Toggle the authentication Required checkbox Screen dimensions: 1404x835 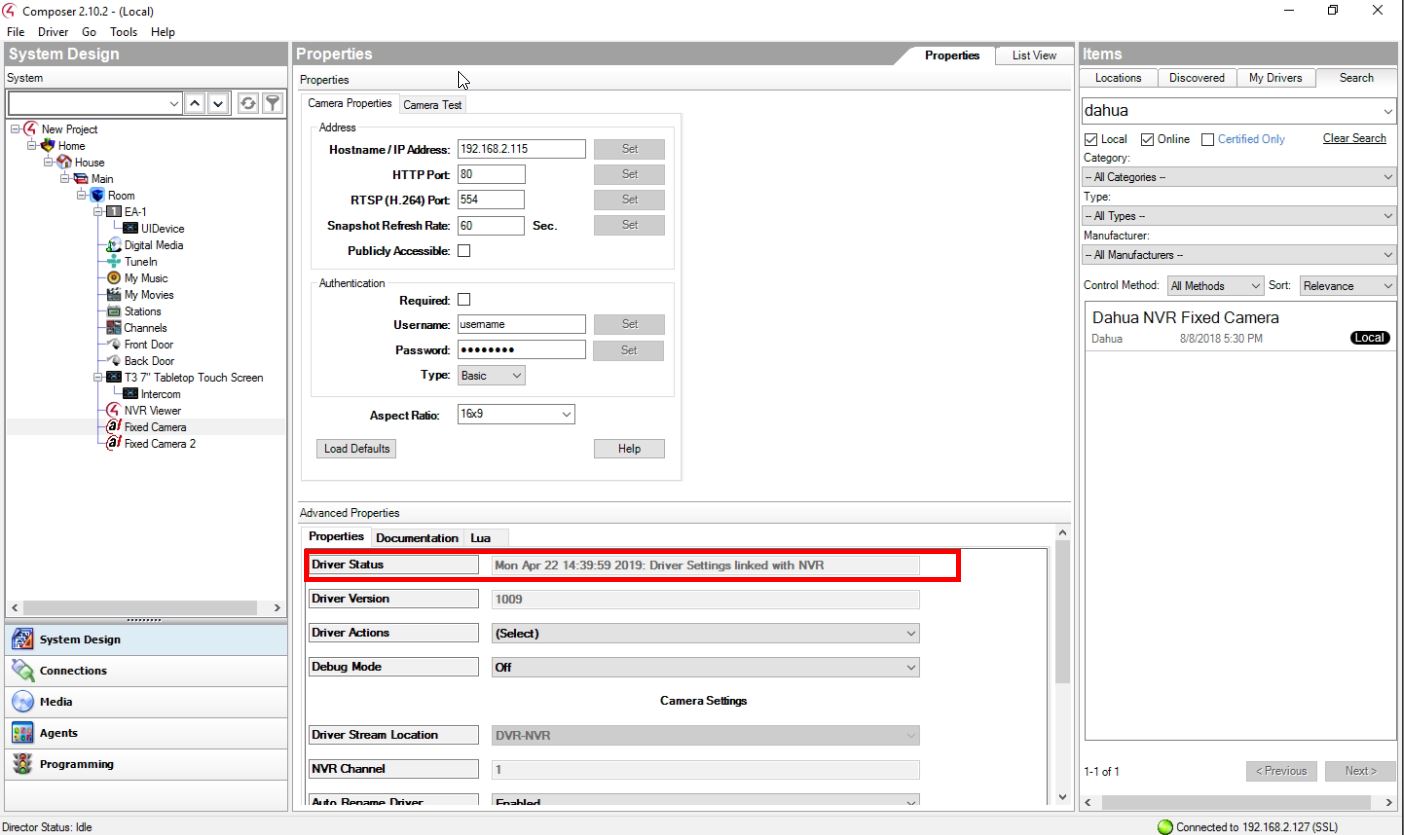coord(464,300)
